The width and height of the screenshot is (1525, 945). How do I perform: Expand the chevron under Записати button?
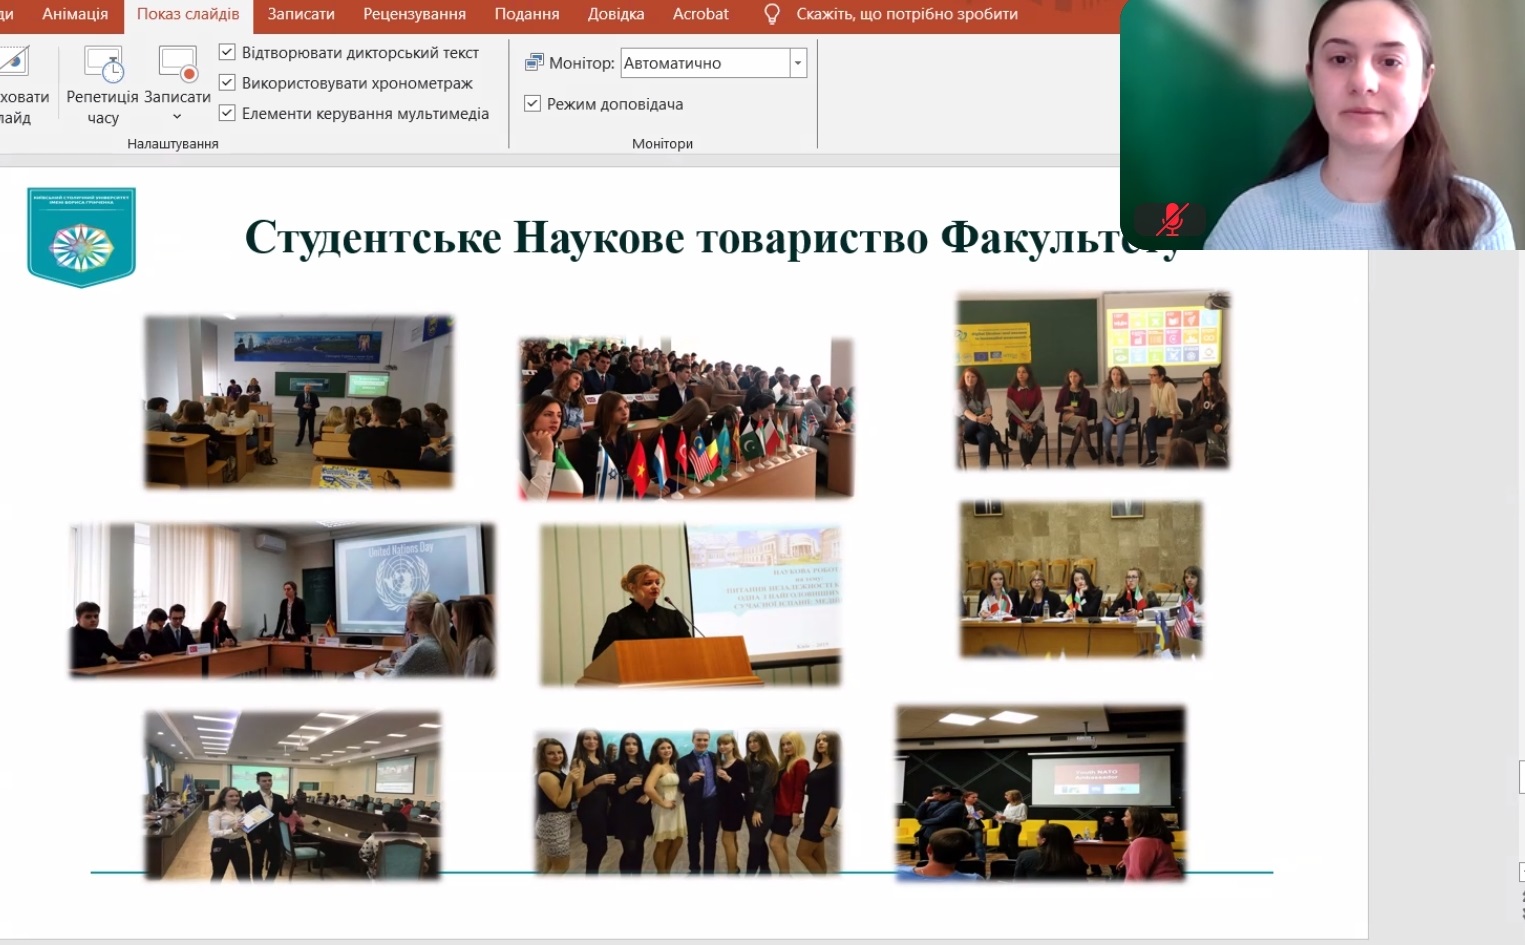(x=177, y=118)
